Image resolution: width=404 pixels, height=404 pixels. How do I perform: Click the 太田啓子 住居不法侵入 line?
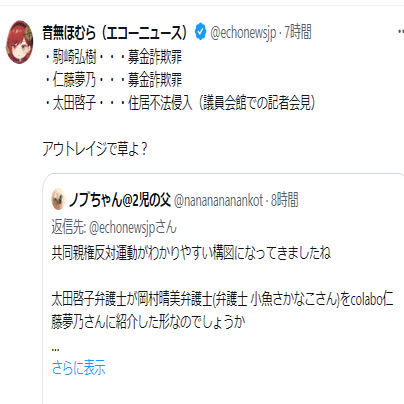pyautogui.click(x=179, y=103)
